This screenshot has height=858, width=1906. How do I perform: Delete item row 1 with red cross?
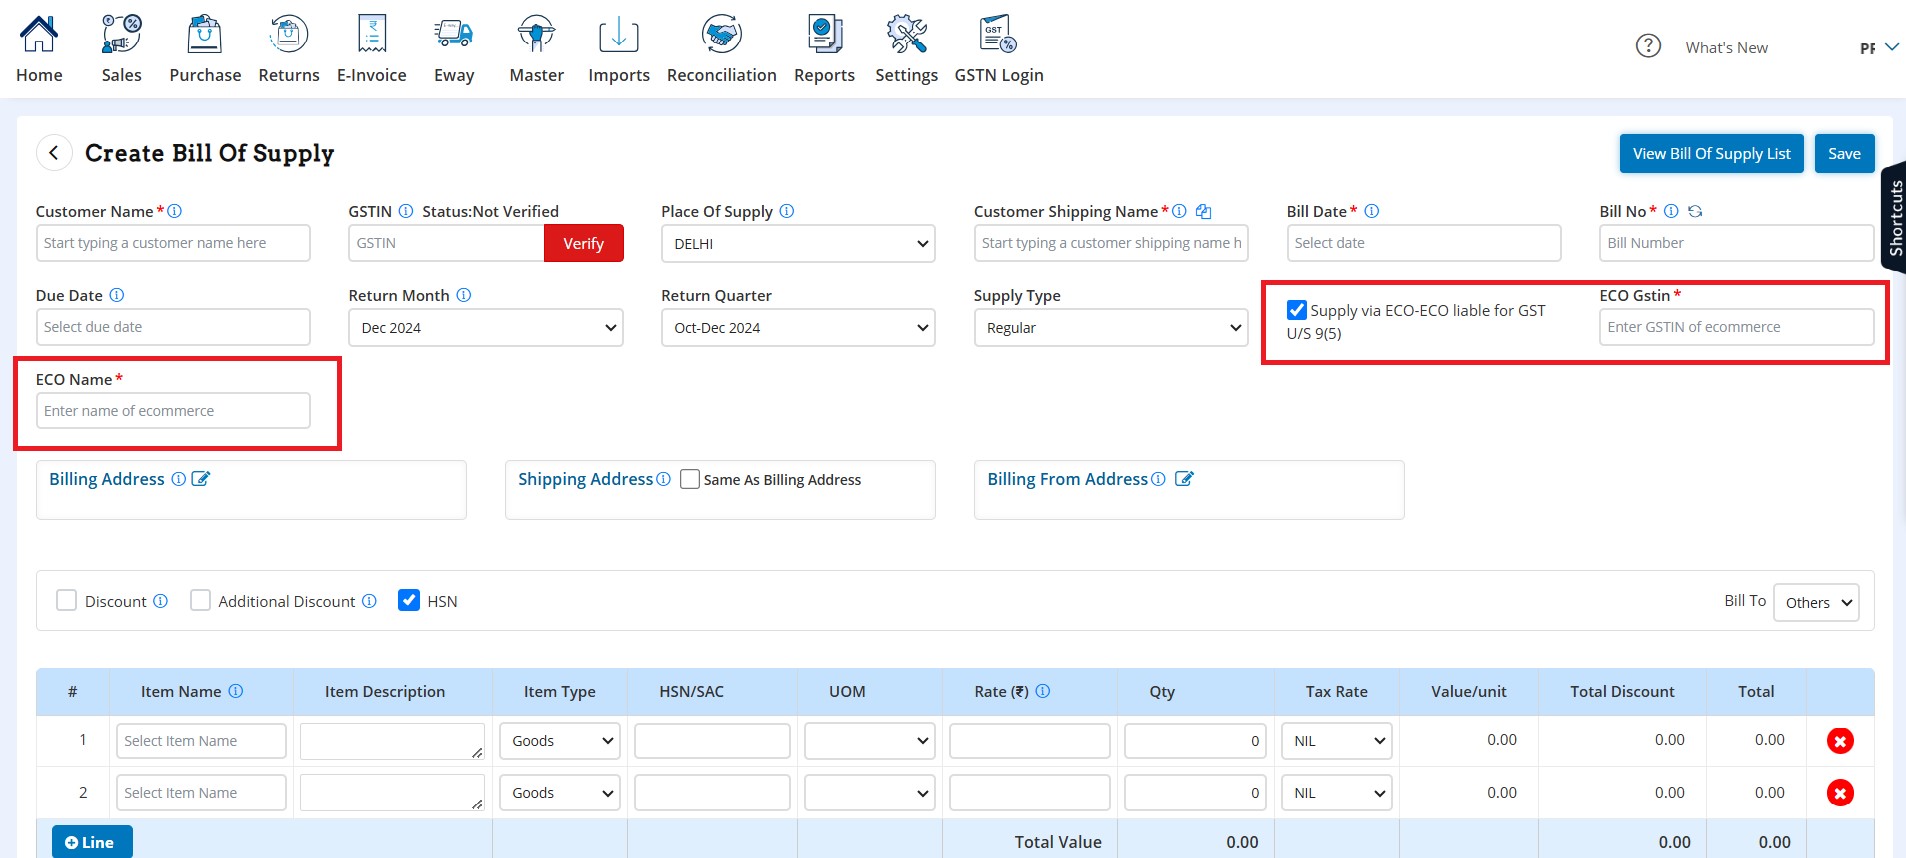point(1840,741)
